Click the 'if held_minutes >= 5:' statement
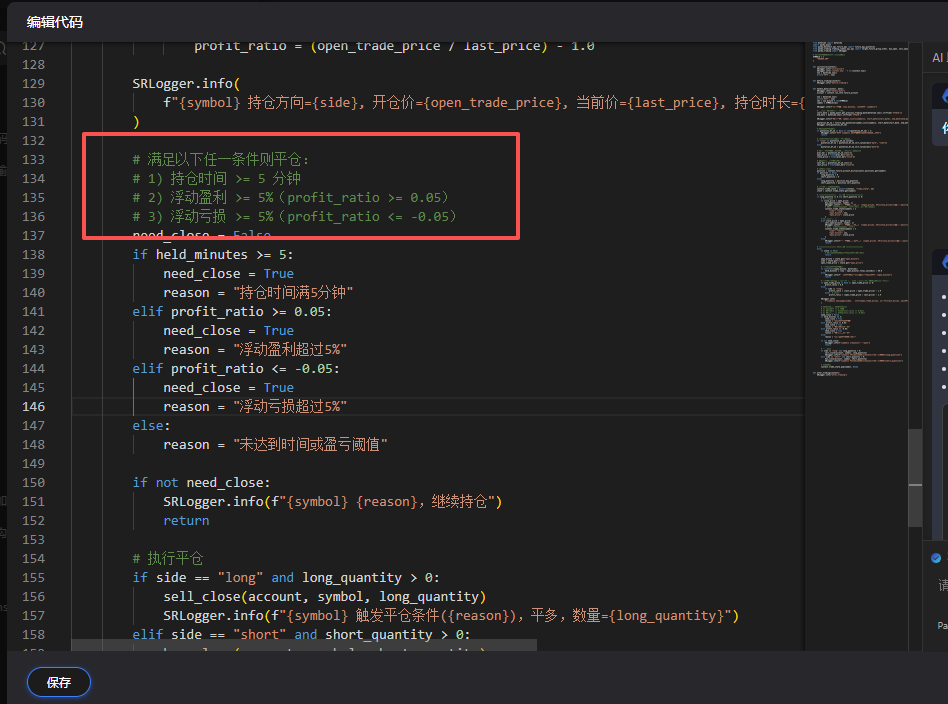Viewport: 948px width, 704px height. (213, 255)
